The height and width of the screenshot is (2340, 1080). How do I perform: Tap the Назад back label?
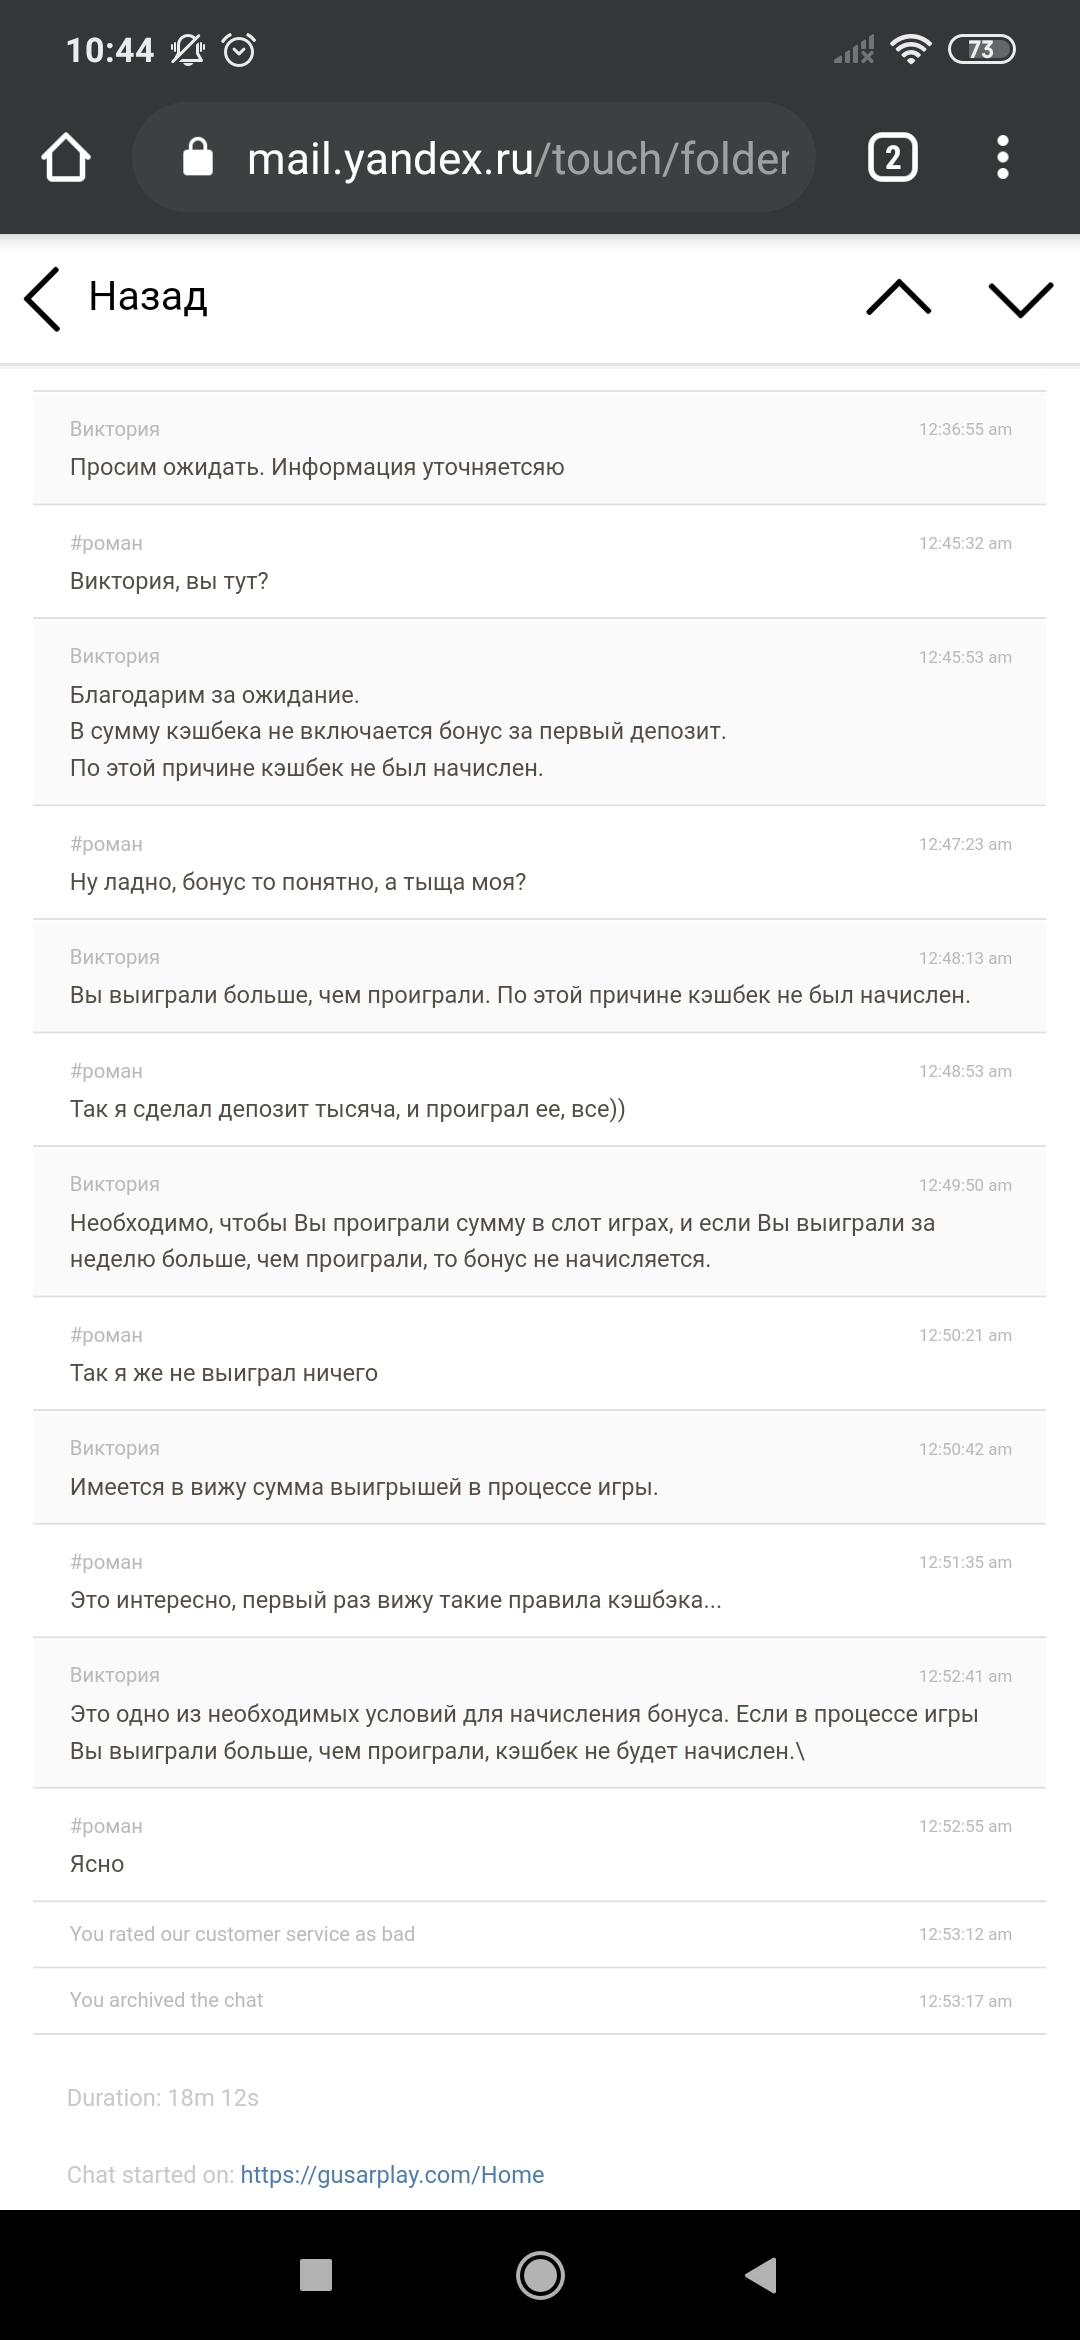point(148,297)
